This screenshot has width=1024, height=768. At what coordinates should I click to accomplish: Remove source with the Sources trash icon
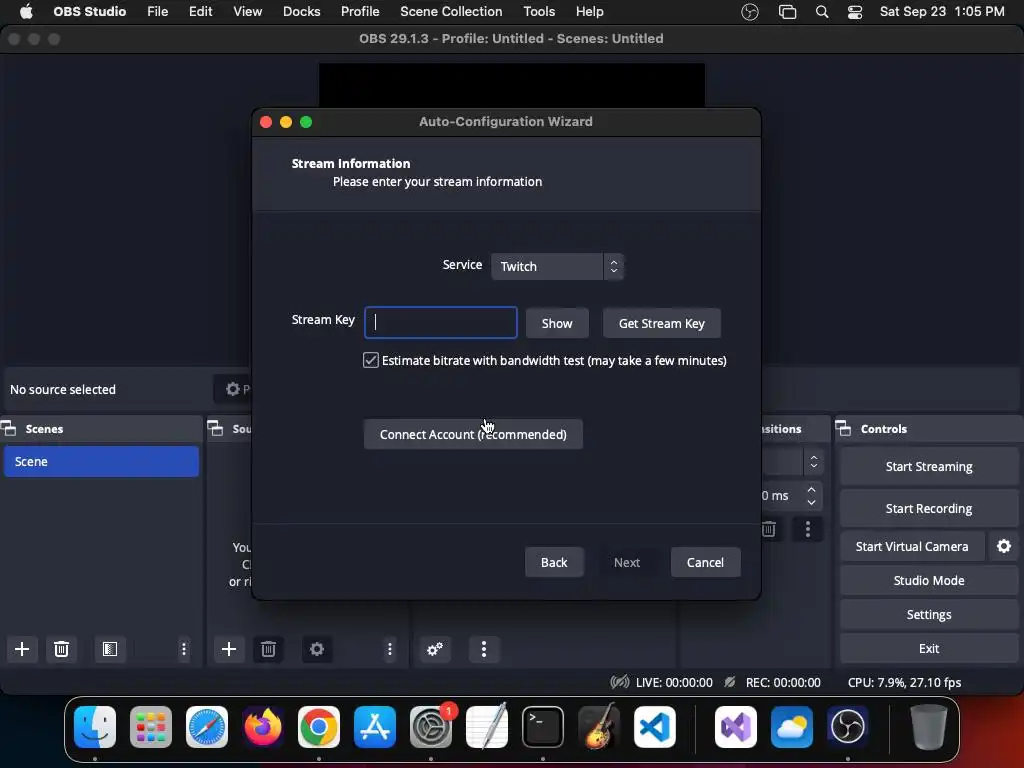pos(268,649)
